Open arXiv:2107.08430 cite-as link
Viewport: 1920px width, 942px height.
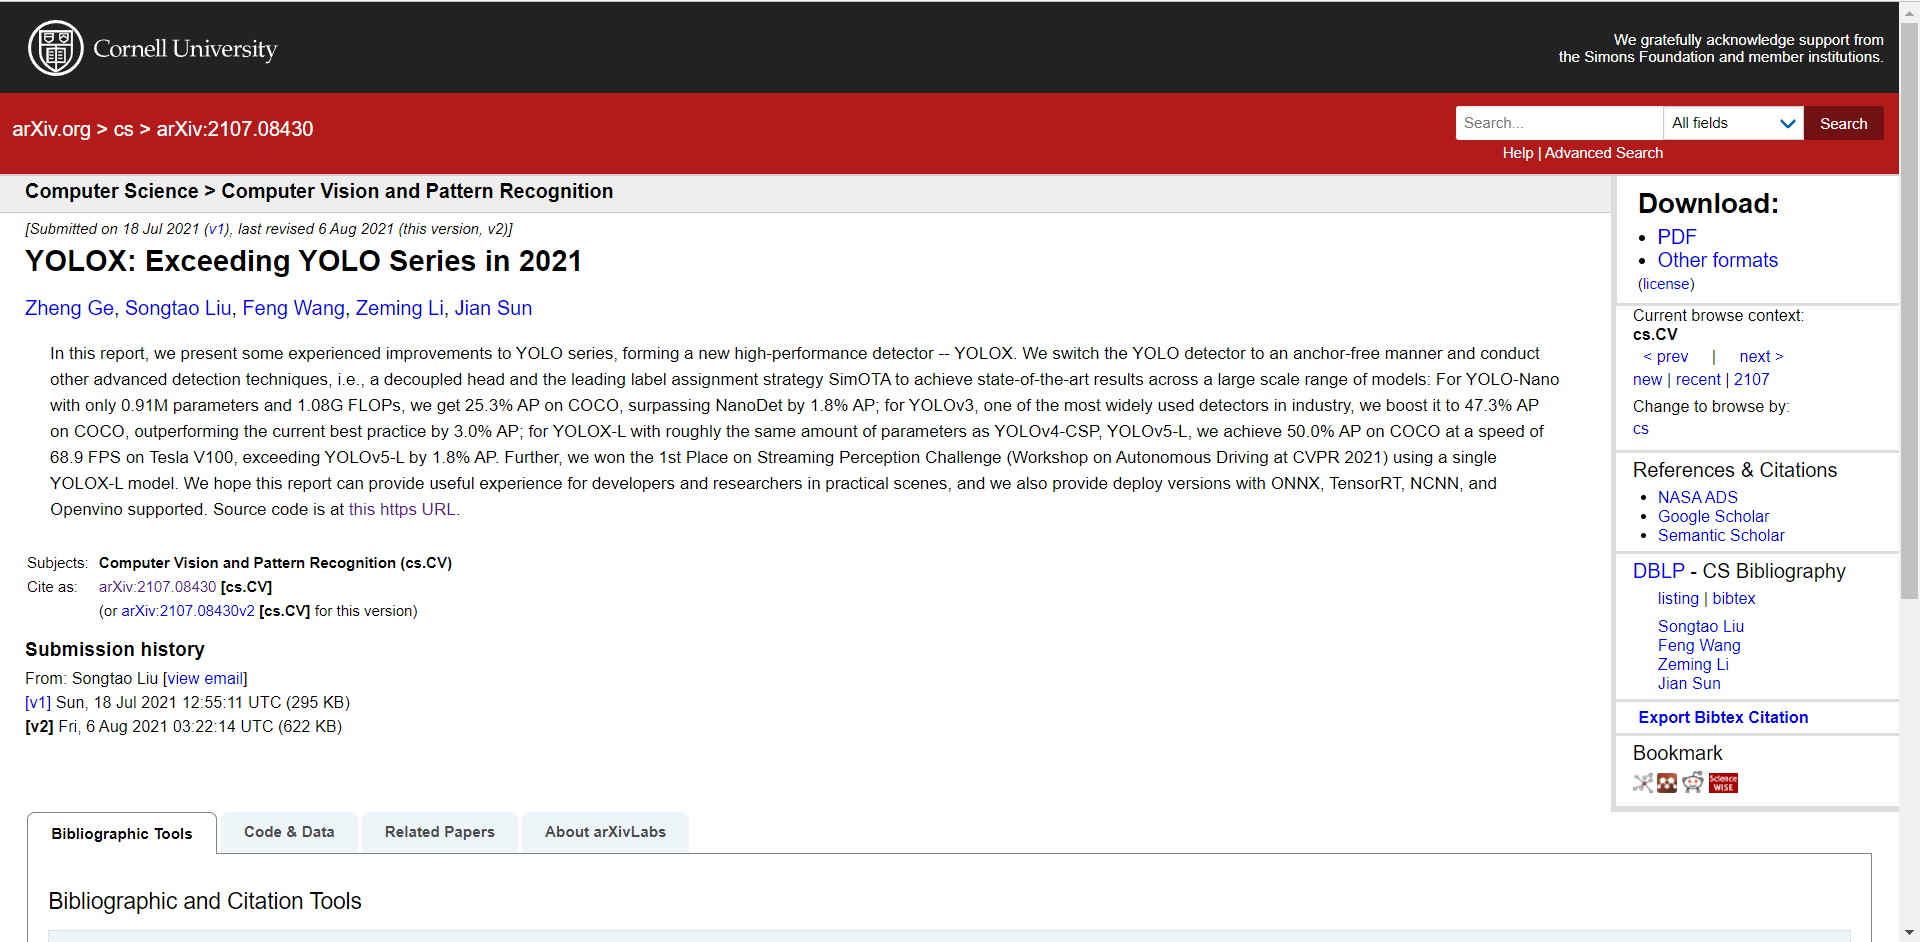(157, 587)
